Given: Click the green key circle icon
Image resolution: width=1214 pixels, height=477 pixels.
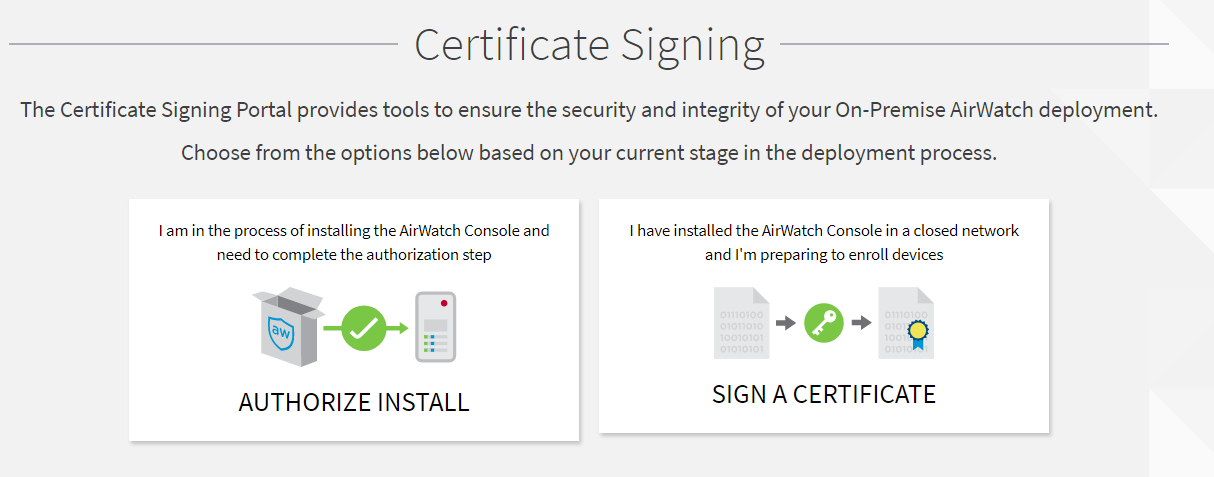Looking at the screenshot, I should coord(824,323).
